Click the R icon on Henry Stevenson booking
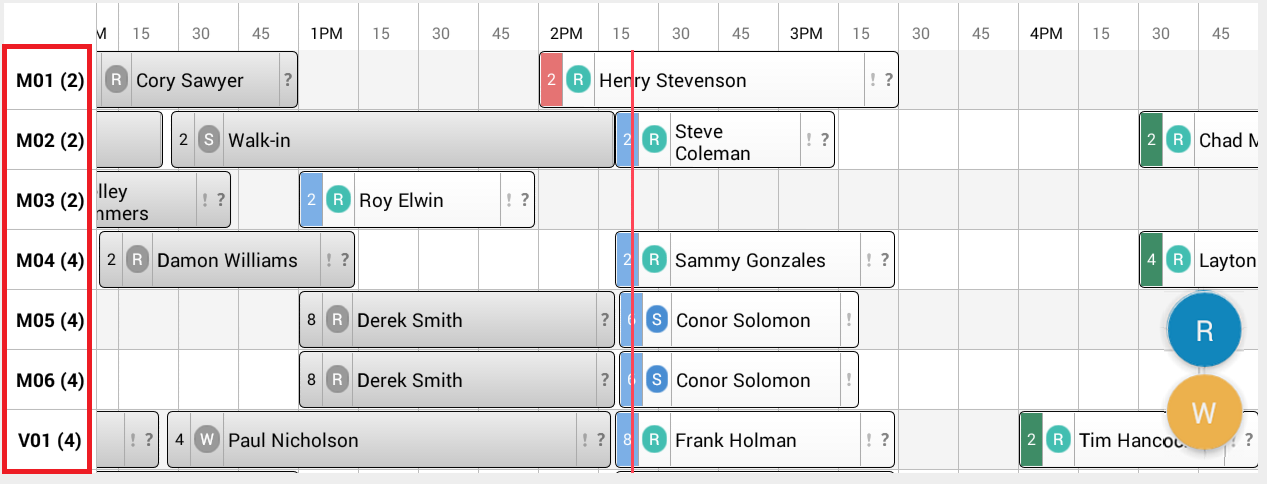The height and width of the screenshot is (484, 1267). click(x=578, y=80)
